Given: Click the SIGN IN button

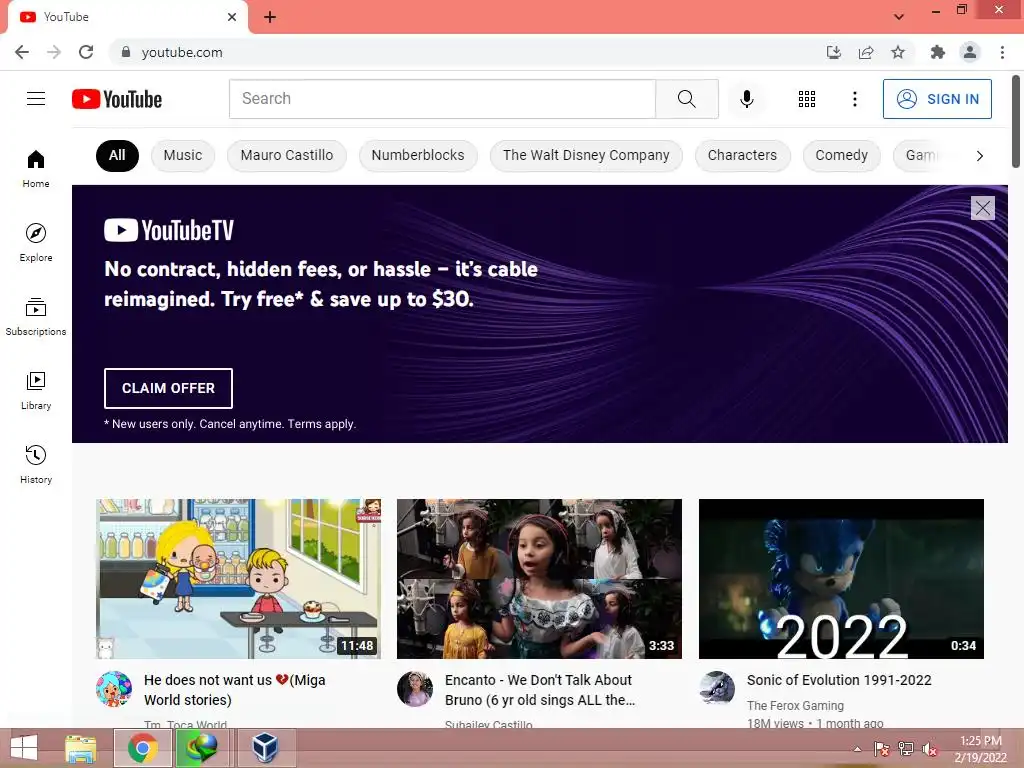Looking at the screenshot, I should pos(937,99).
